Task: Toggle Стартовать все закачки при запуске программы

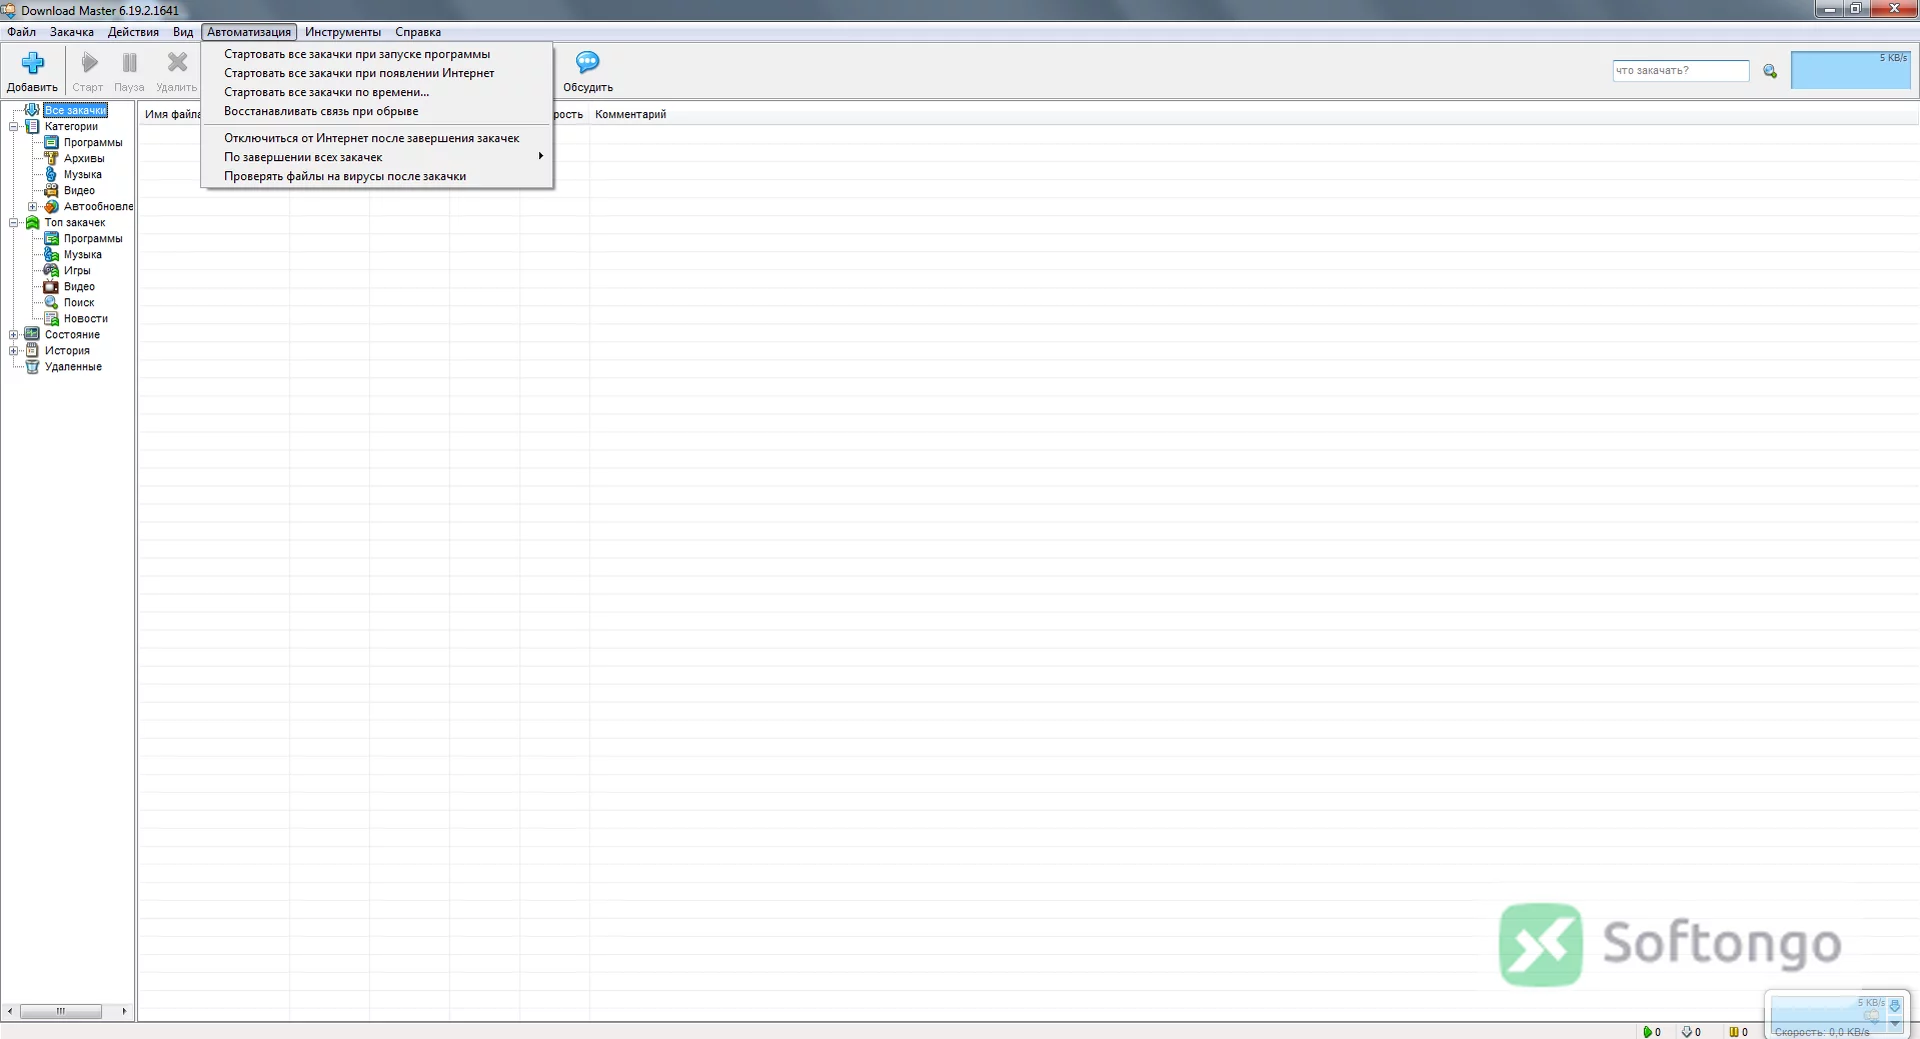Action: (377, 54)
